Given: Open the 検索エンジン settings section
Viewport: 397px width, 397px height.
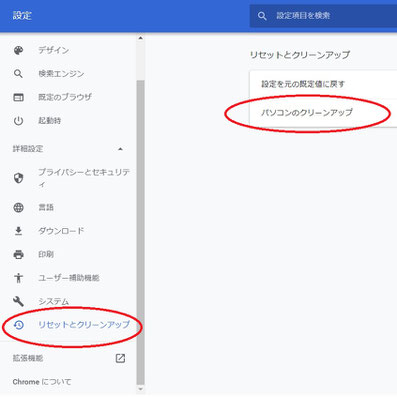Looking at the screenshot, I should point(61,74).
